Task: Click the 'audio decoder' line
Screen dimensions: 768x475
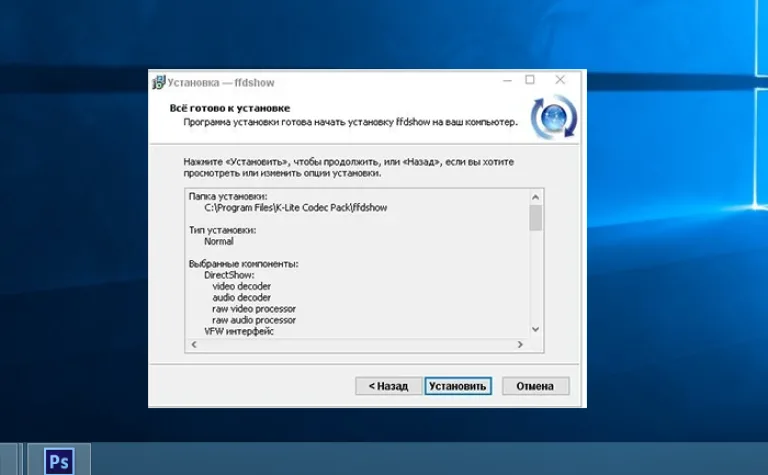Action: (241, 298)
